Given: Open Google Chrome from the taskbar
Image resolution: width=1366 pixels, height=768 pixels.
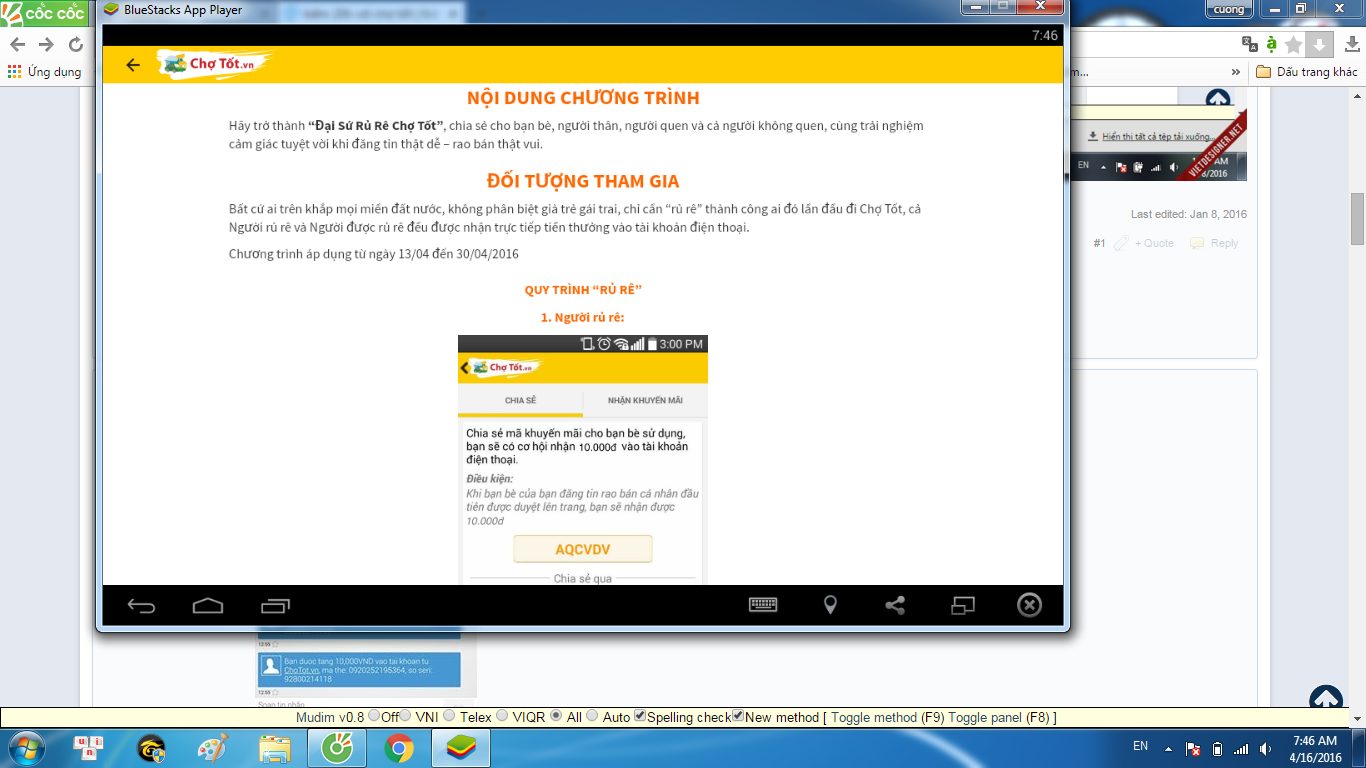Looking at the screenshot, I should pyautogui.click(x=399, y=748).
